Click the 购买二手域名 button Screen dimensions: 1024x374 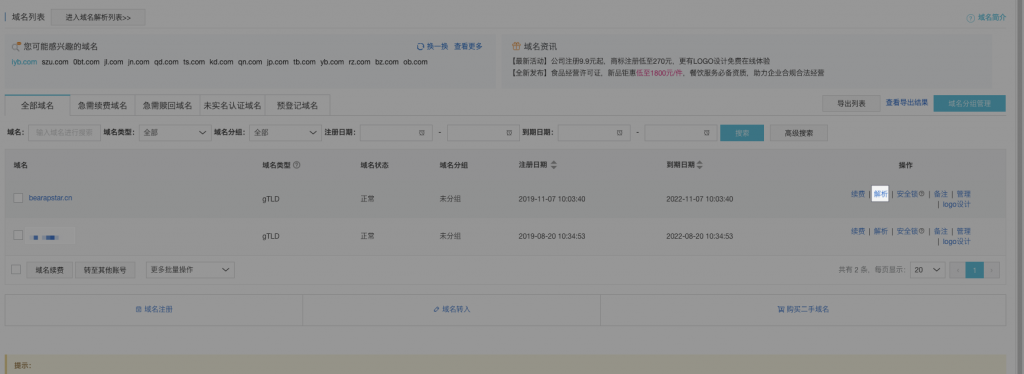pos(803,309)
